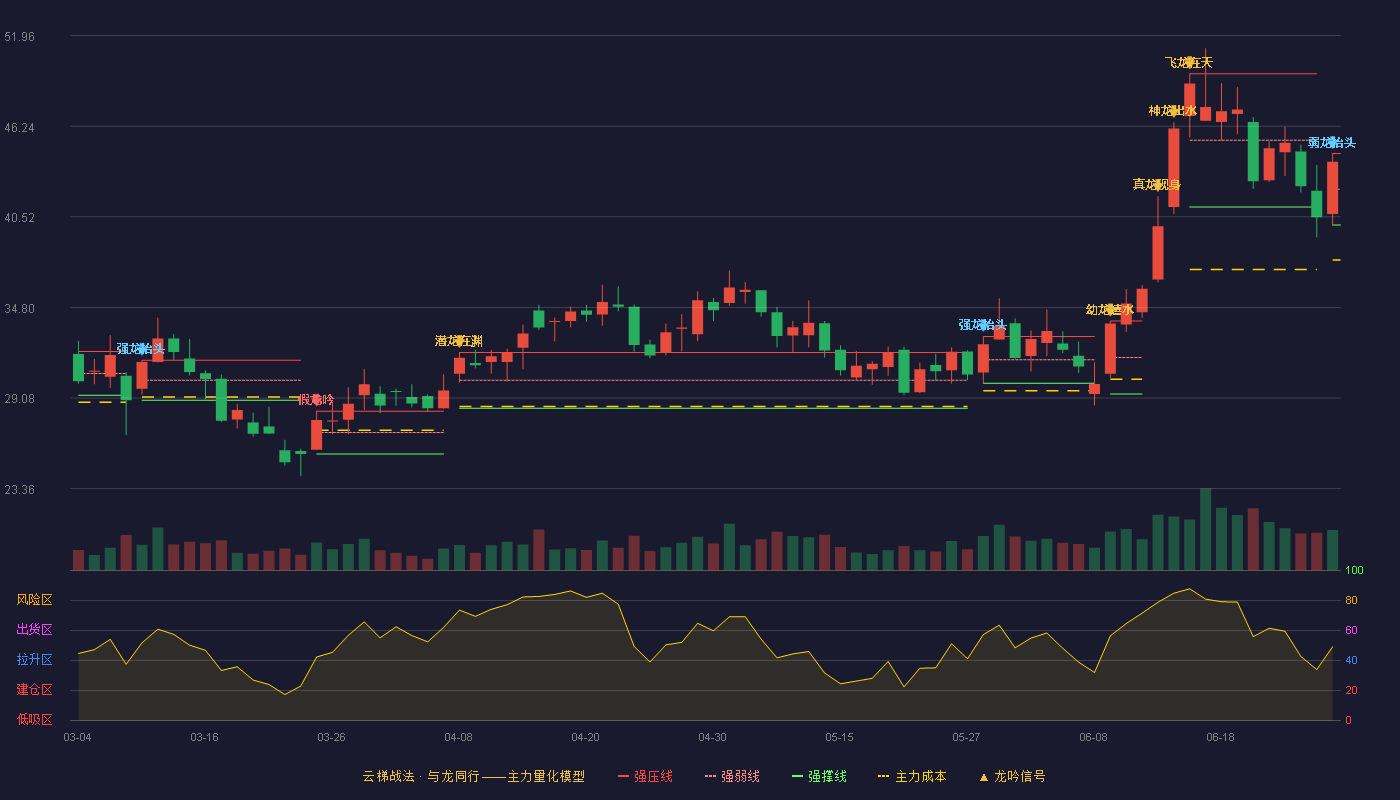The width and height of the screenshot is (1400, 800).
Task: Click the 幼龙戏水 signal marker
Action: click(x=1110, y=310)
